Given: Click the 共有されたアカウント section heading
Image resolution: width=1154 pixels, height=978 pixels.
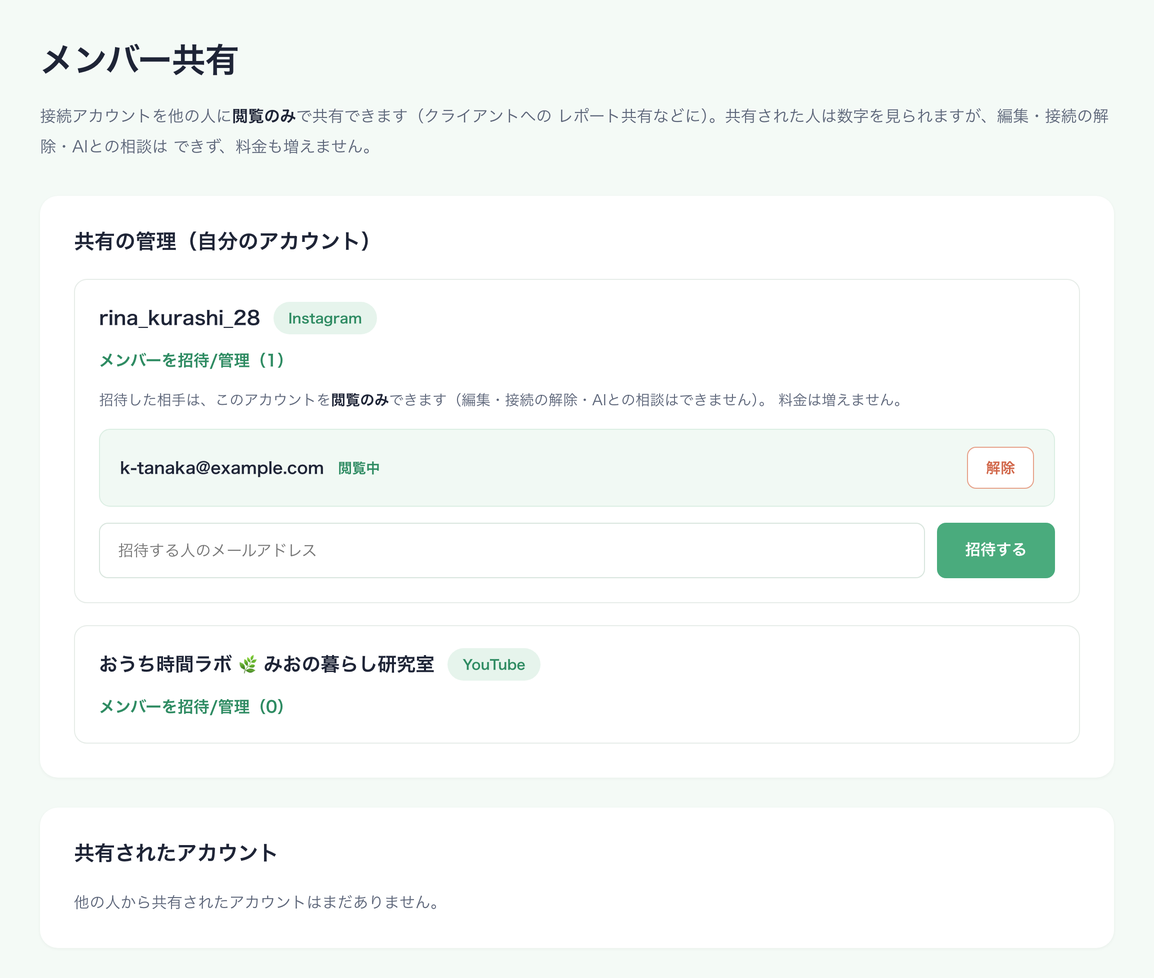Looking at the screenshot, I should tap(175, 852).
